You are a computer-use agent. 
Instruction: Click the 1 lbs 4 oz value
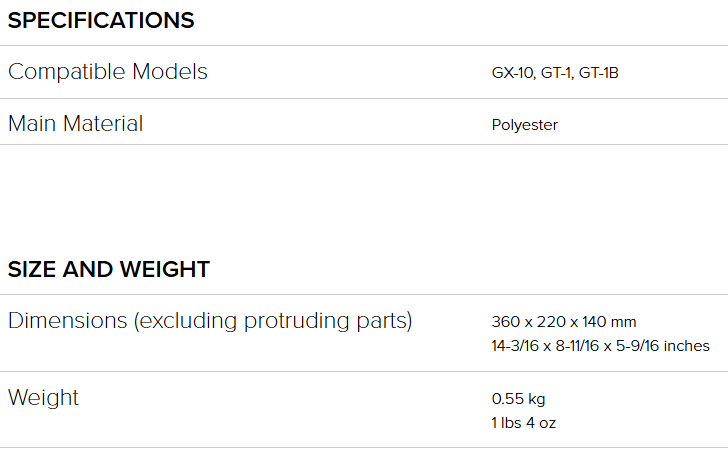pyautogui.click(x=524, y=422)
